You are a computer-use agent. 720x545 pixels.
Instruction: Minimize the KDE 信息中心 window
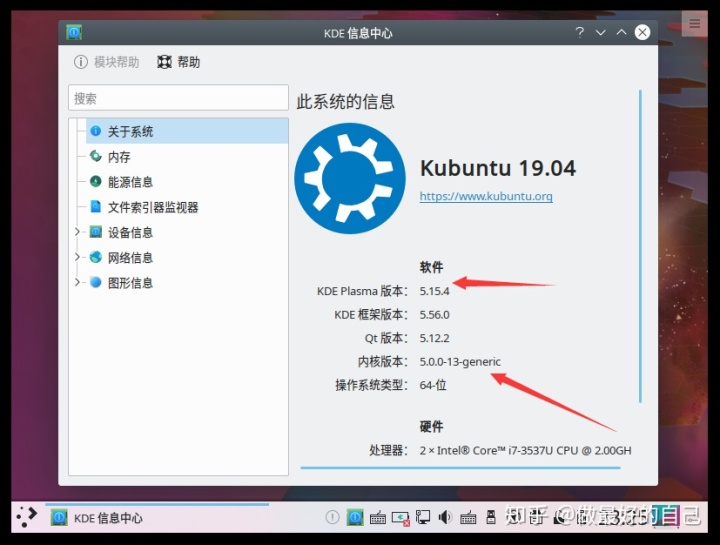click(x=601, y=33)
